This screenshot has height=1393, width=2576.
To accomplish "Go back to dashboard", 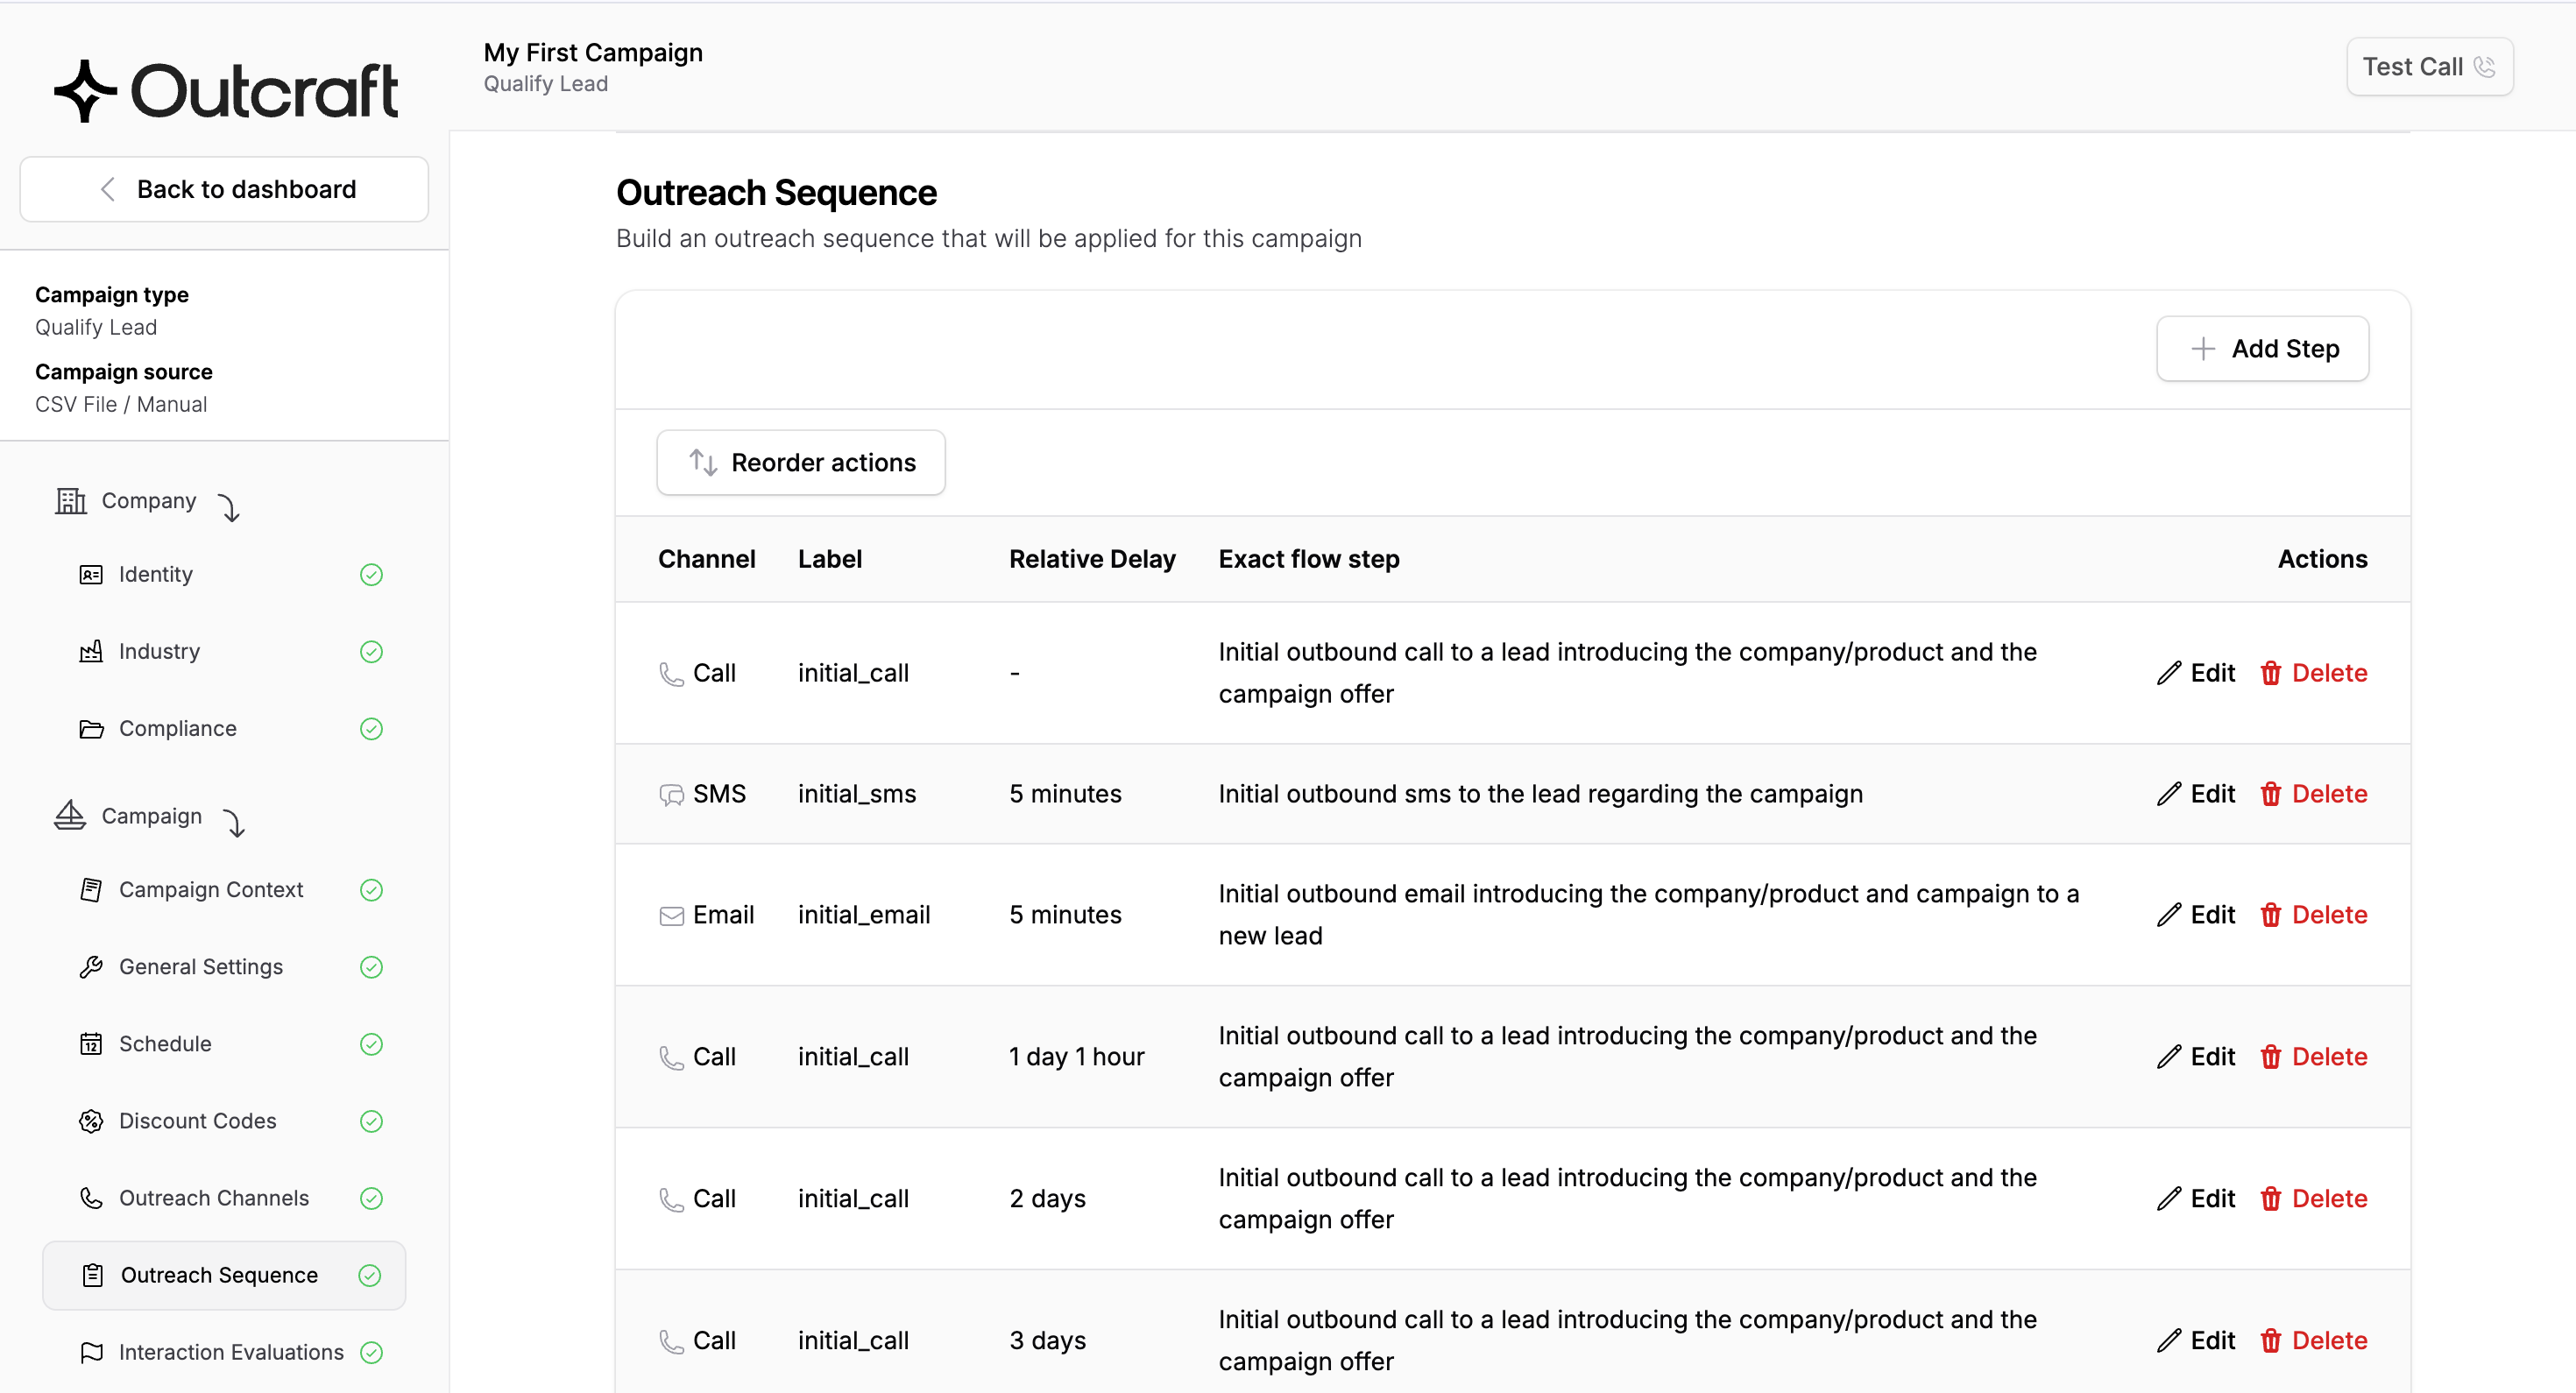I will [224, 189].
